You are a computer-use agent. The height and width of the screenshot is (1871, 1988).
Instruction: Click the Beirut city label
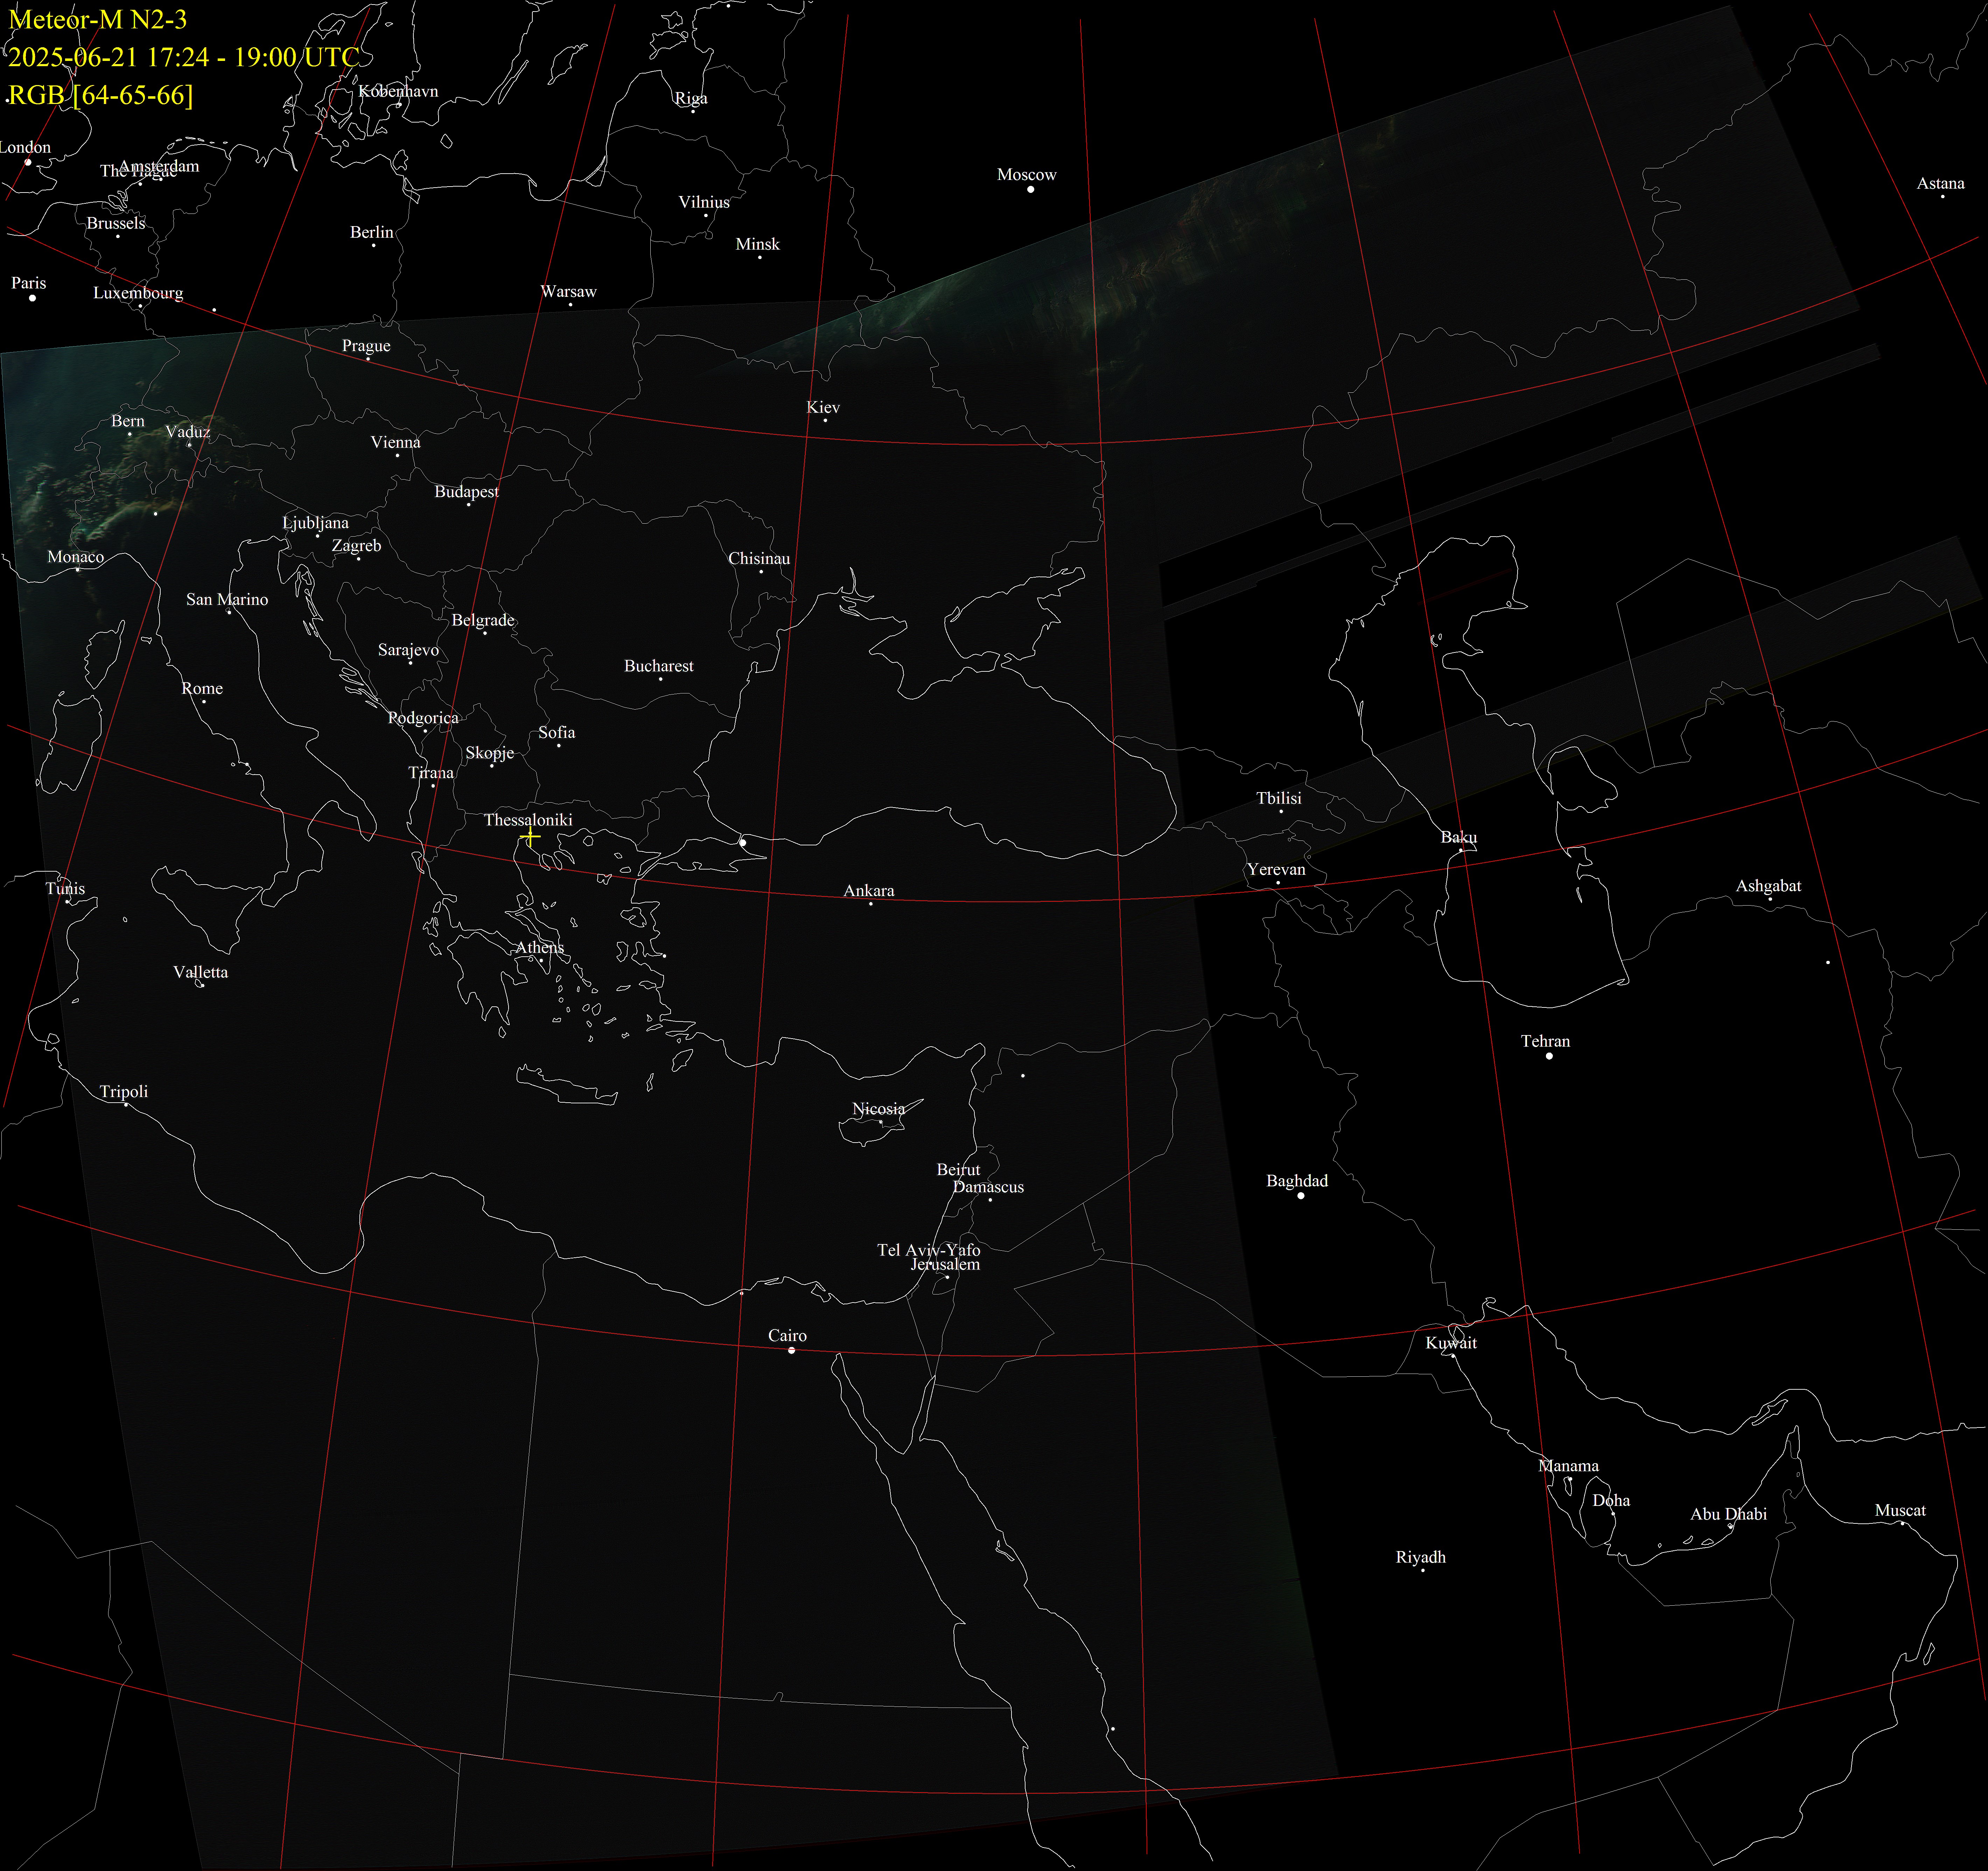958,1169
